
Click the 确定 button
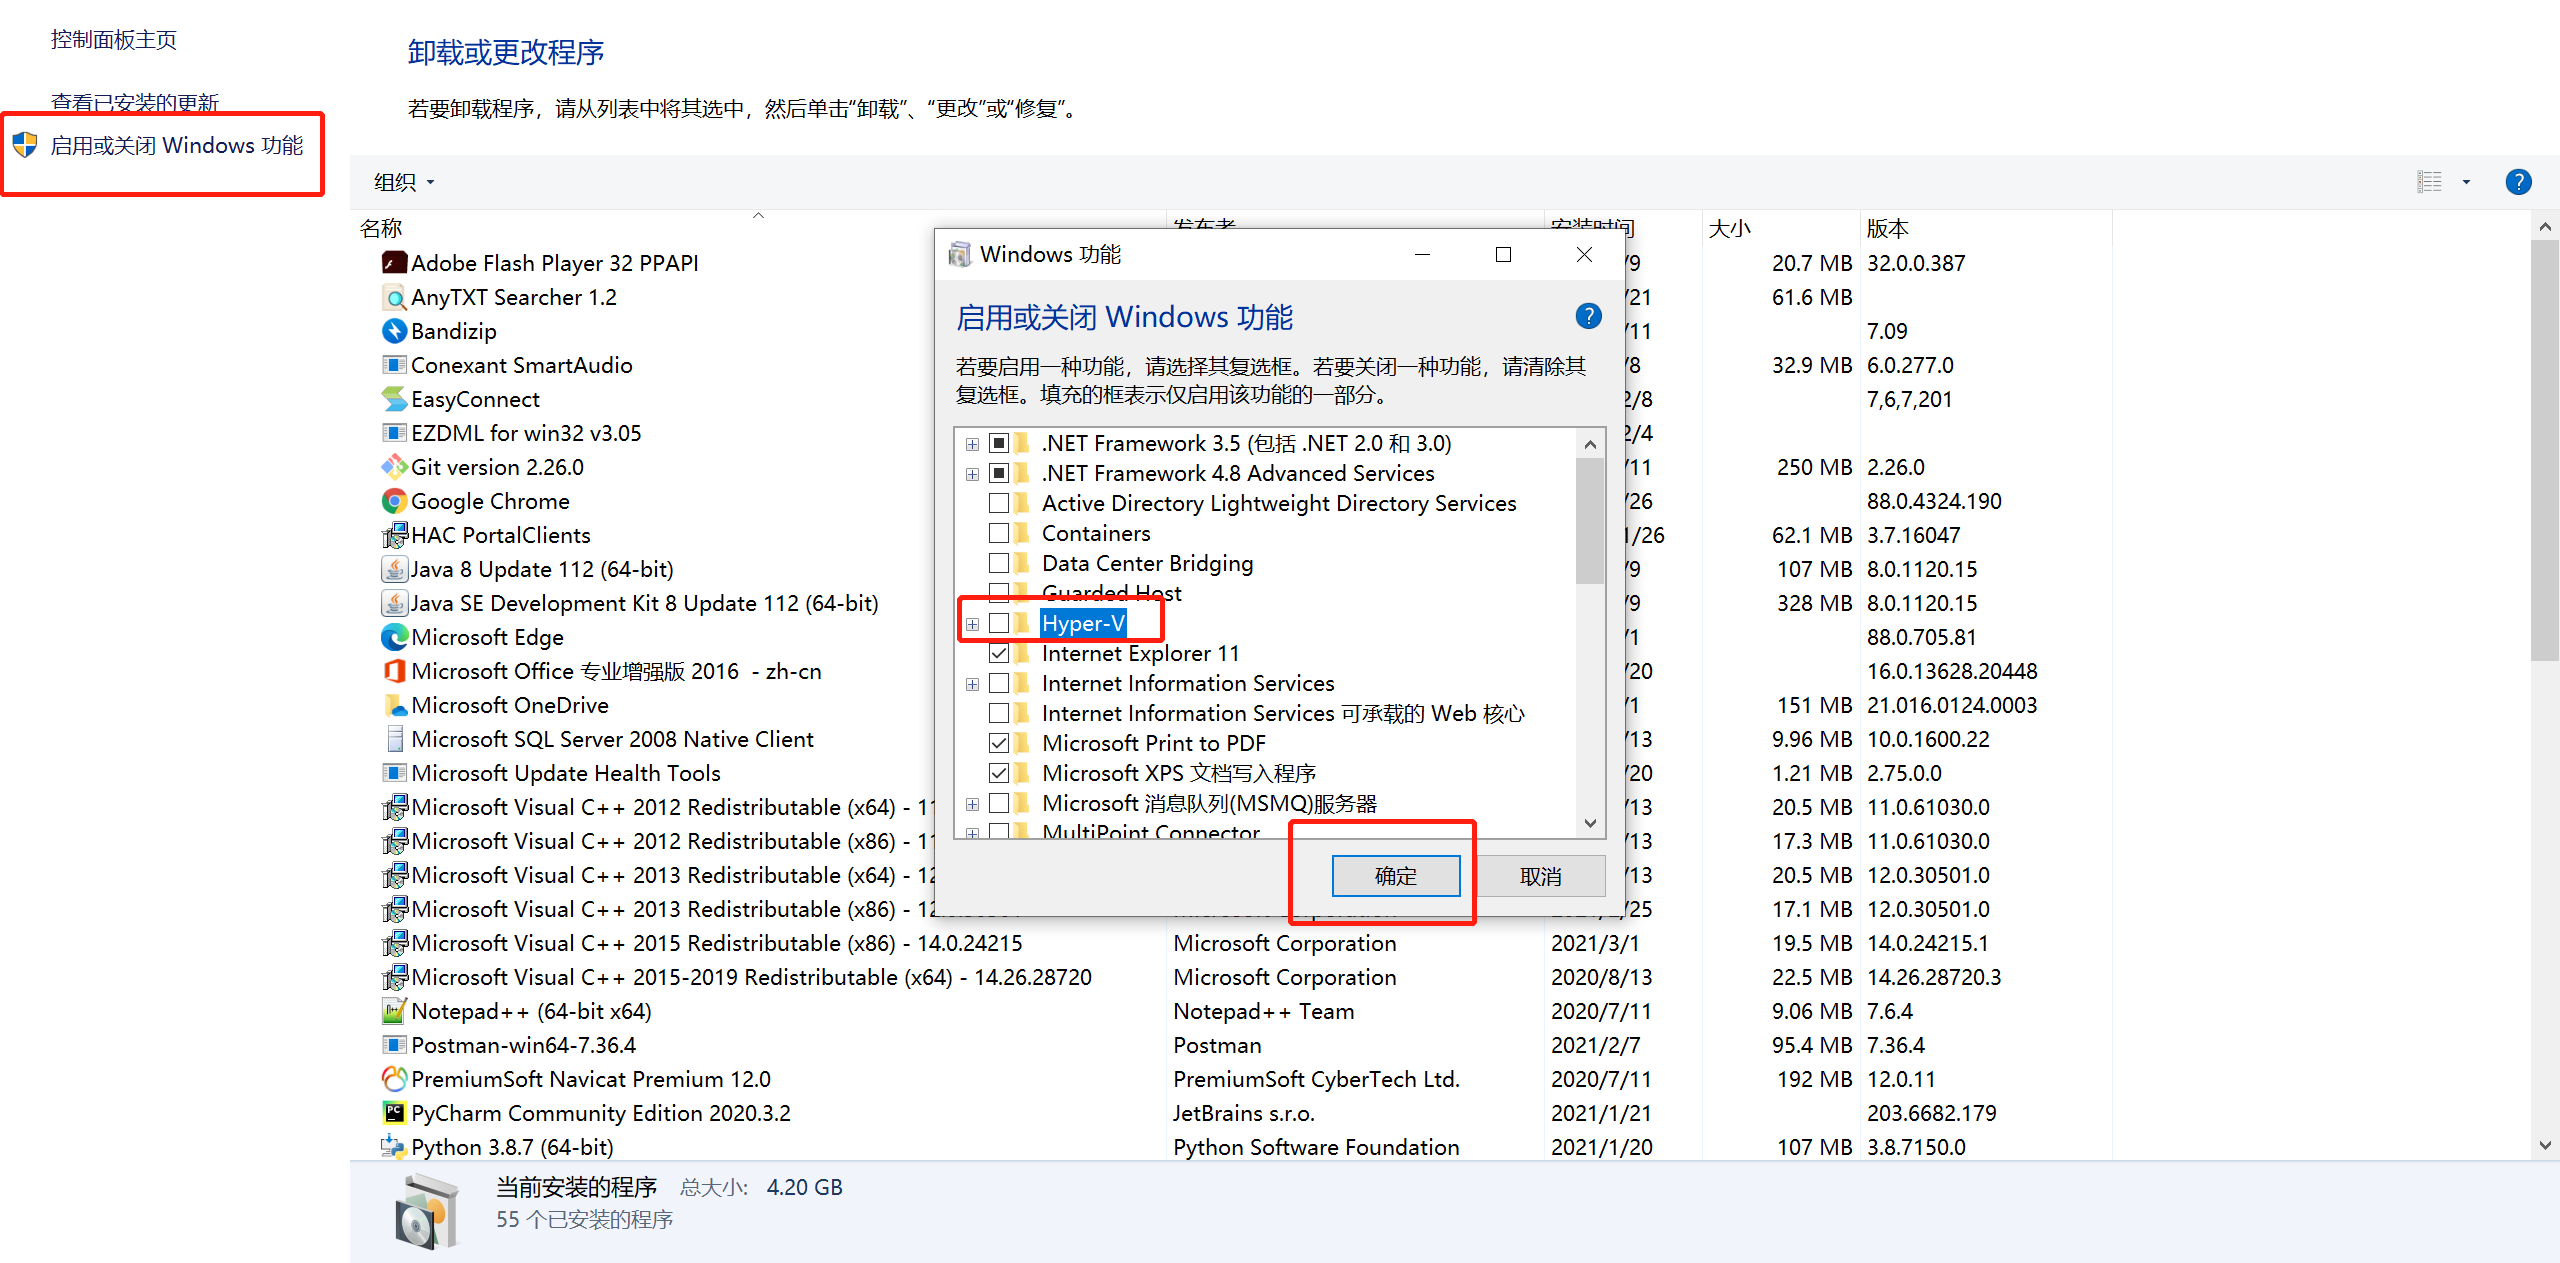1395,876
